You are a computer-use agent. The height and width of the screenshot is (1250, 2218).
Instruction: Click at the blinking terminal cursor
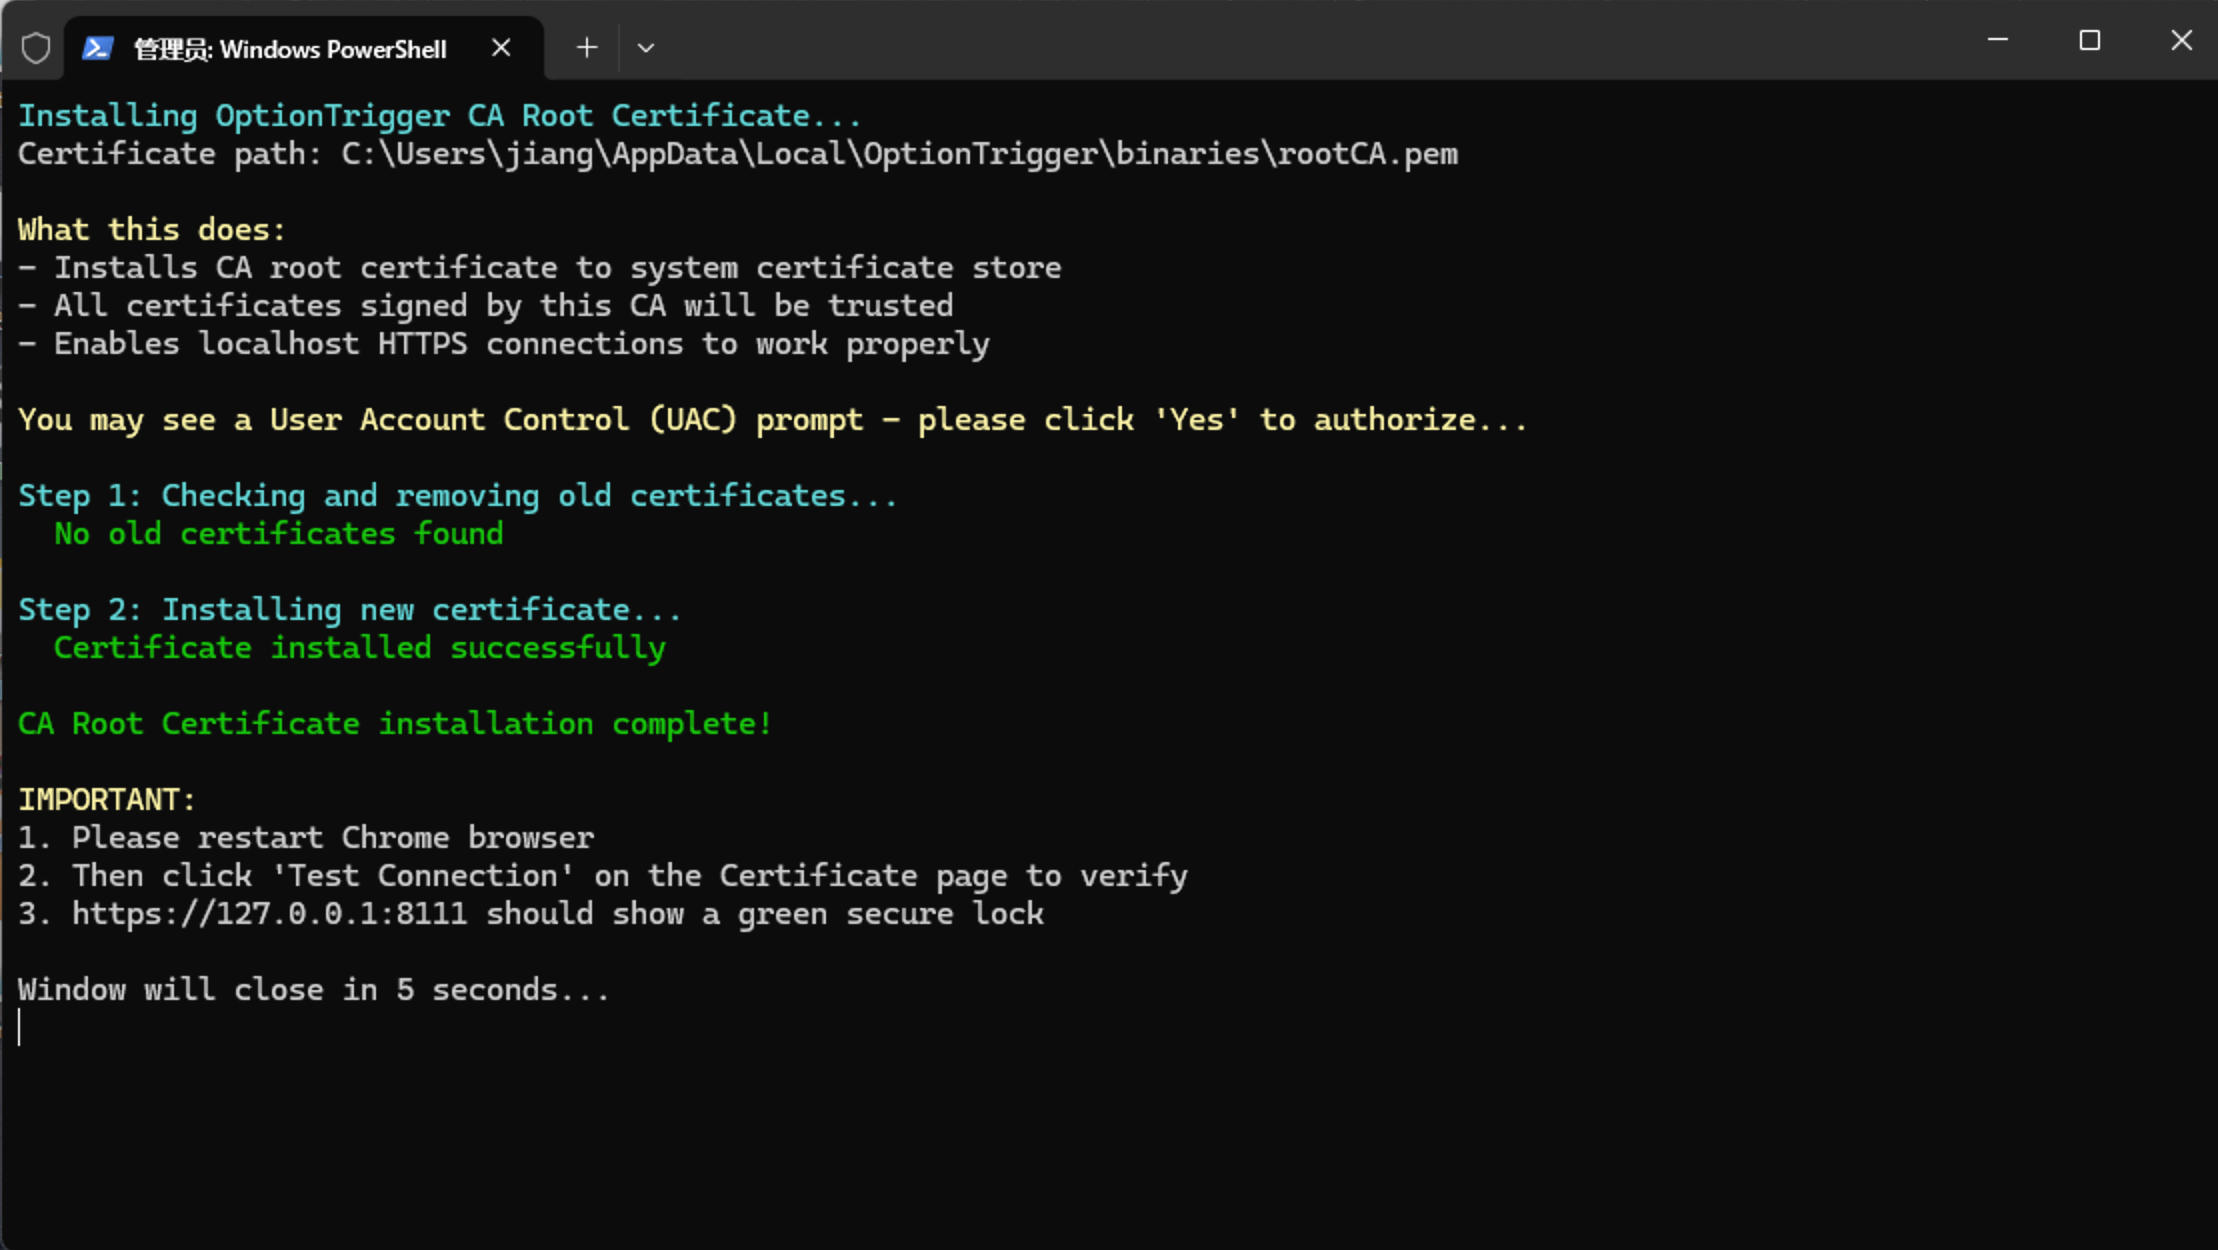pos(20,1028)
